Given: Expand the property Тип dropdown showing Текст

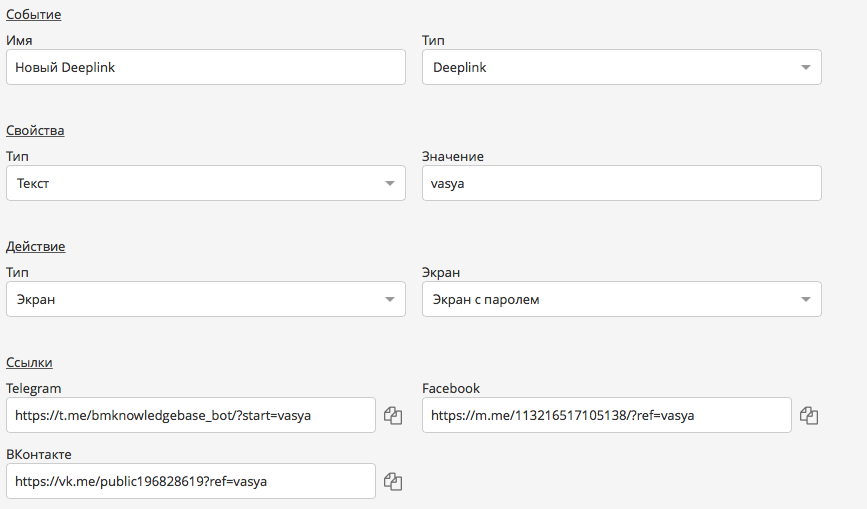Looking at the screenshot, I should (x=205, y=183).
